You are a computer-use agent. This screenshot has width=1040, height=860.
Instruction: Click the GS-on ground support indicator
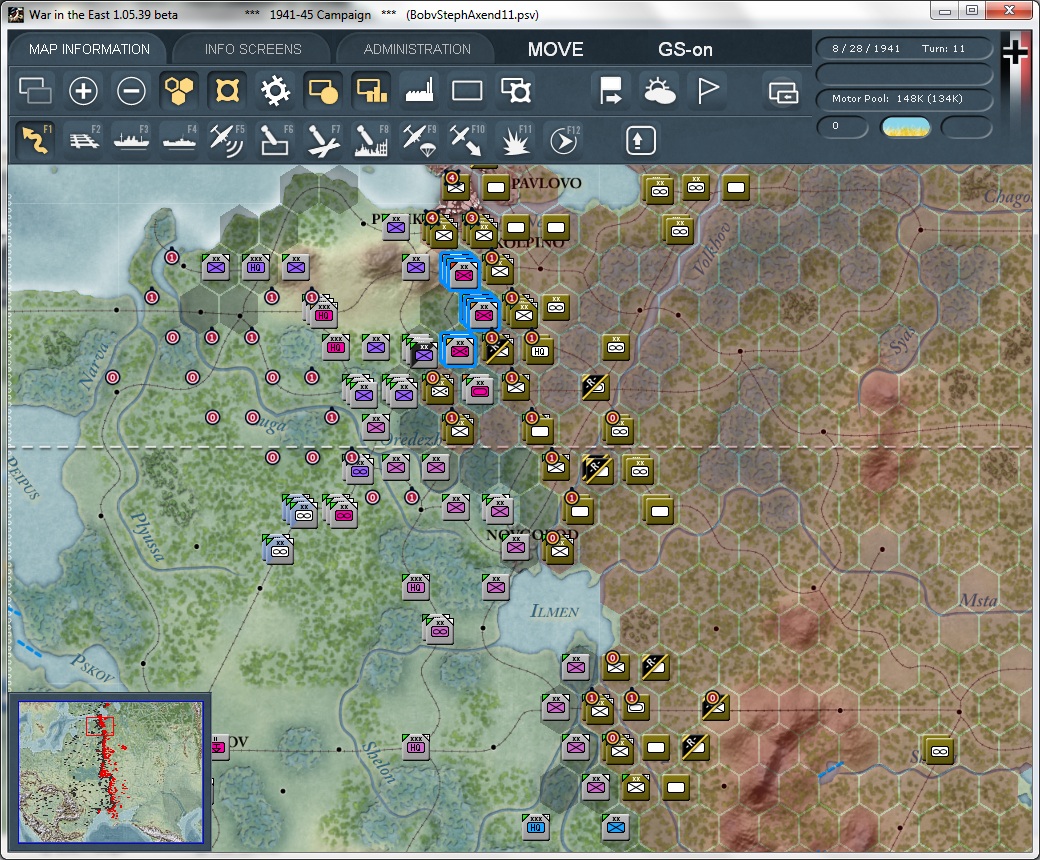pos(685,49)
